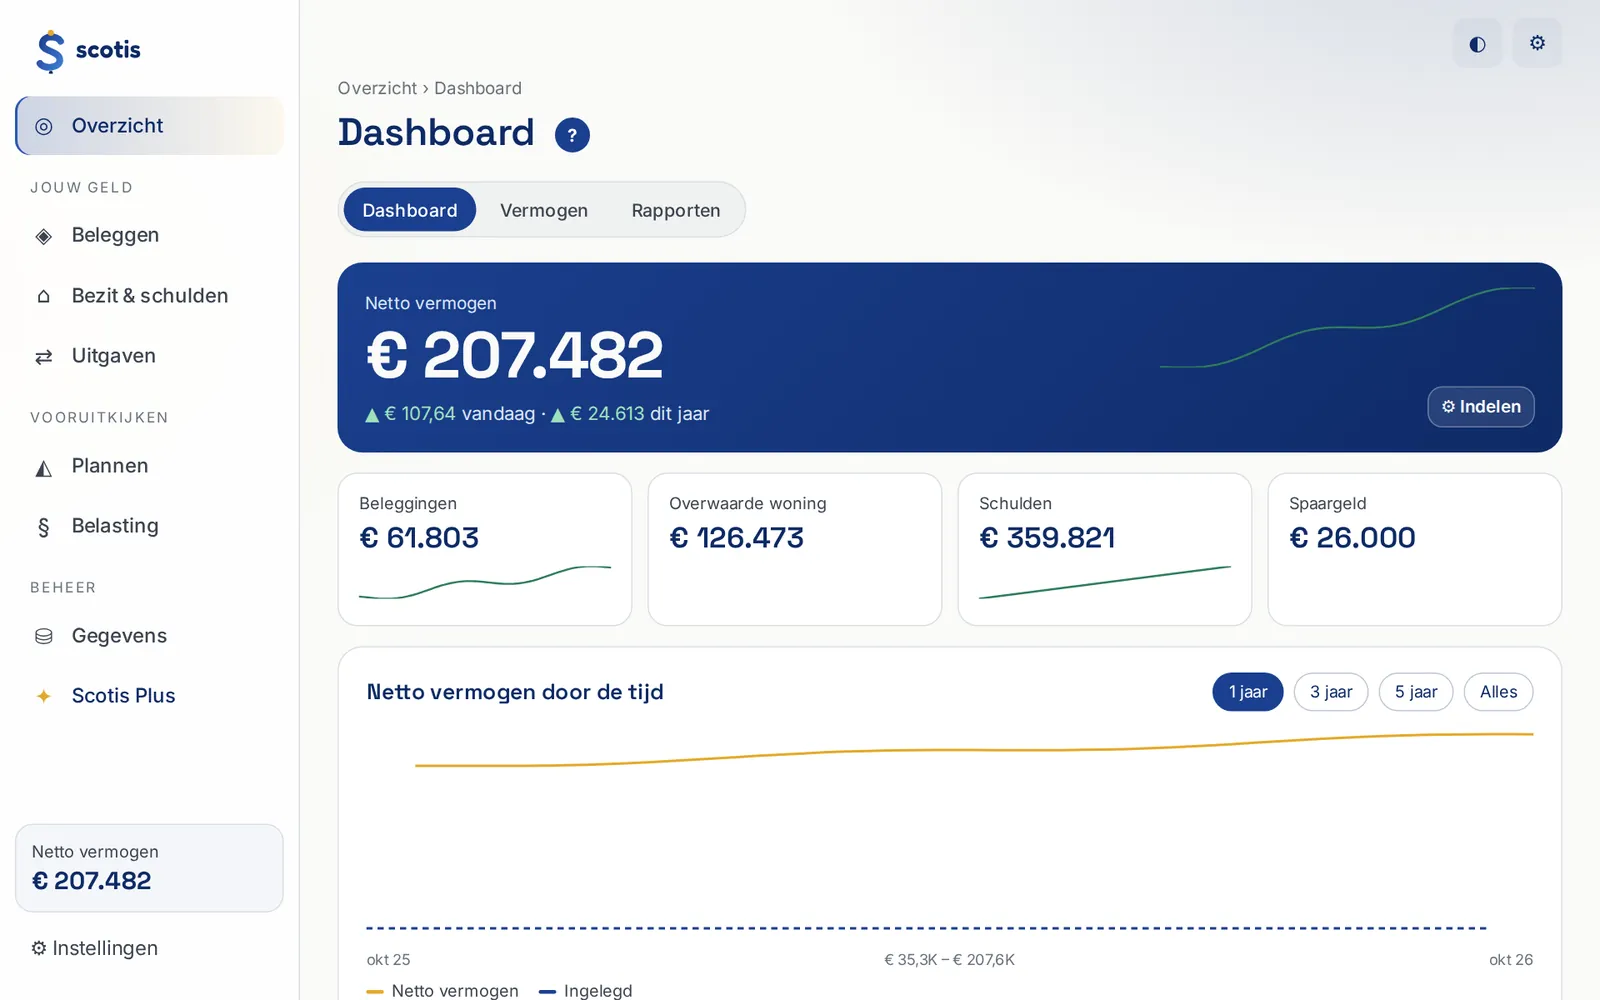The height and width of the screenshot is (1000, 1600).
Task: Open the Beleggingen card
Action: [x=485, y=549]
